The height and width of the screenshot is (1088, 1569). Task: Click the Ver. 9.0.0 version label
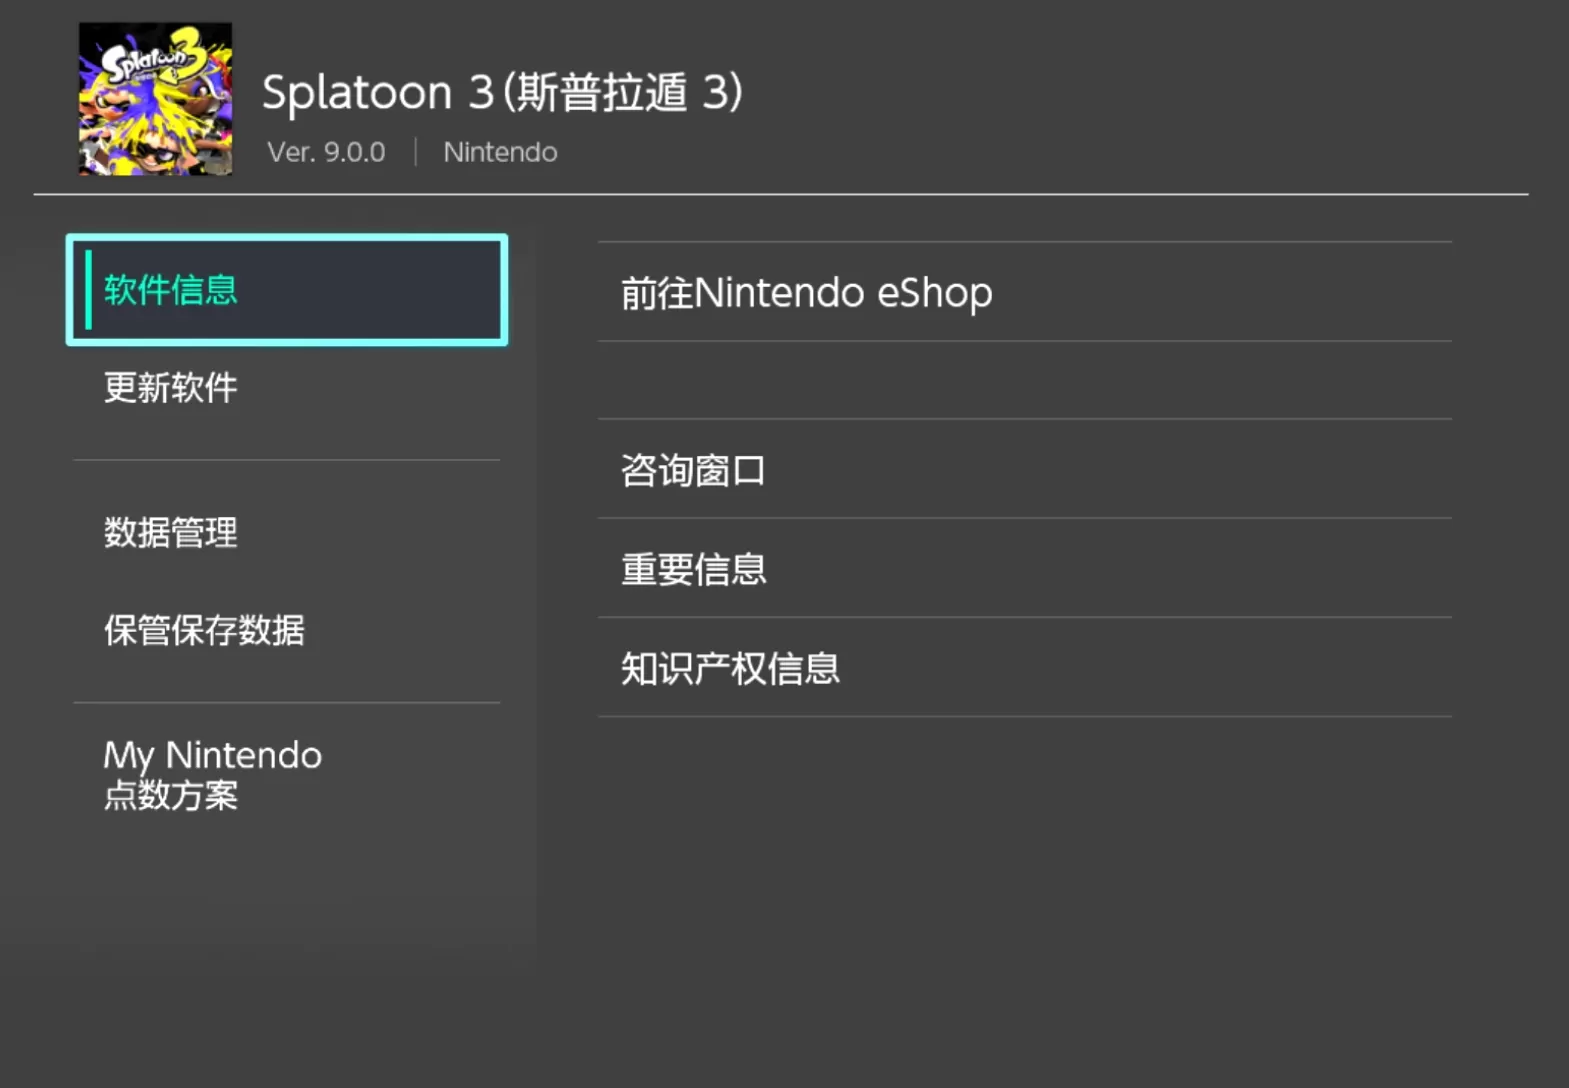326,152
